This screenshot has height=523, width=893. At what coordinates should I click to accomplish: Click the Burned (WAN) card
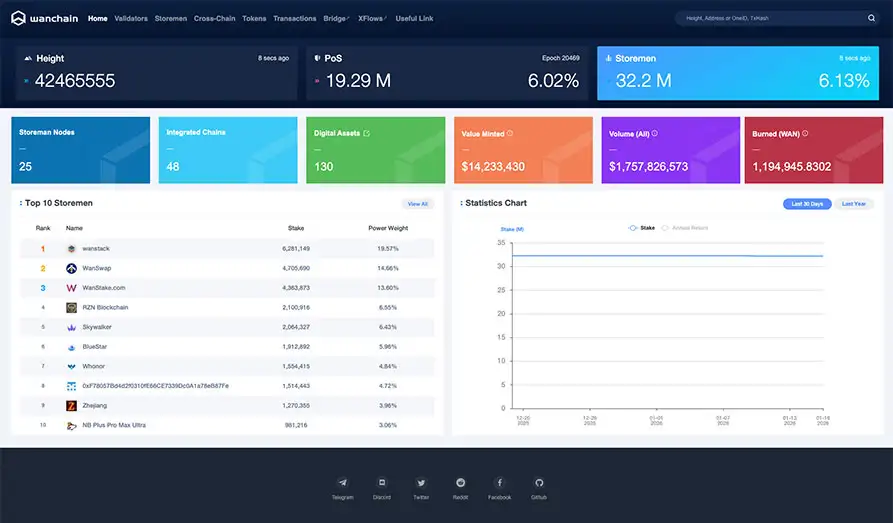[814, 150]
